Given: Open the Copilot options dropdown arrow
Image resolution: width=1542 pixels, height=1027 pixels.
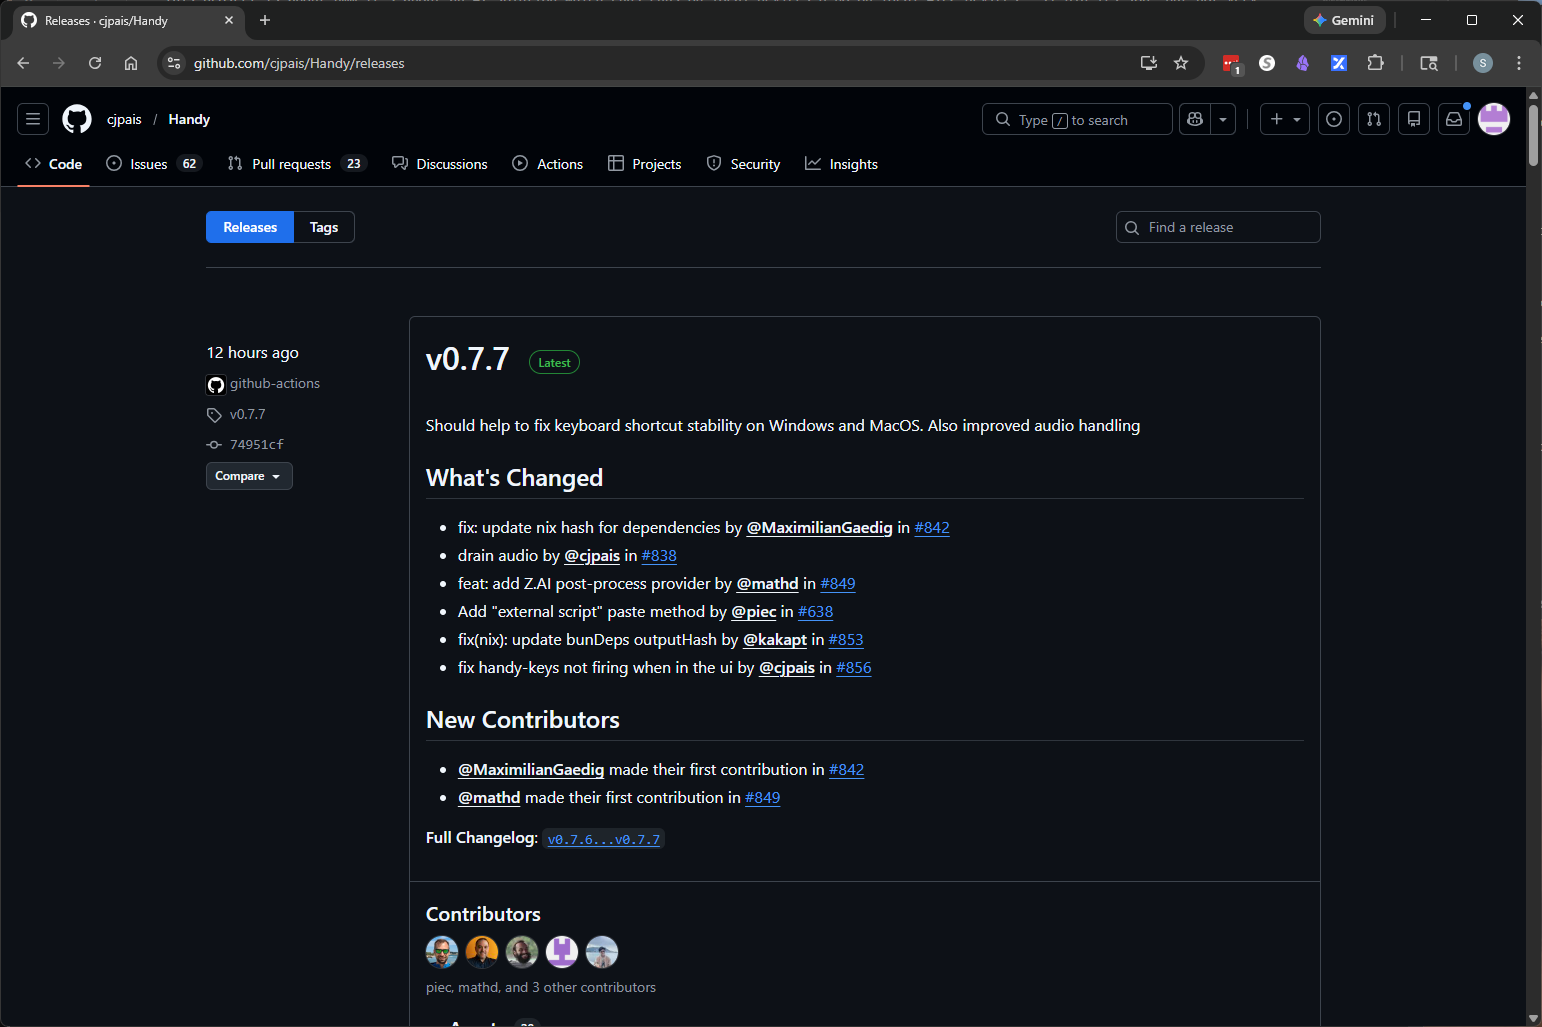Looking at the screenshot, I should 1222,119.
